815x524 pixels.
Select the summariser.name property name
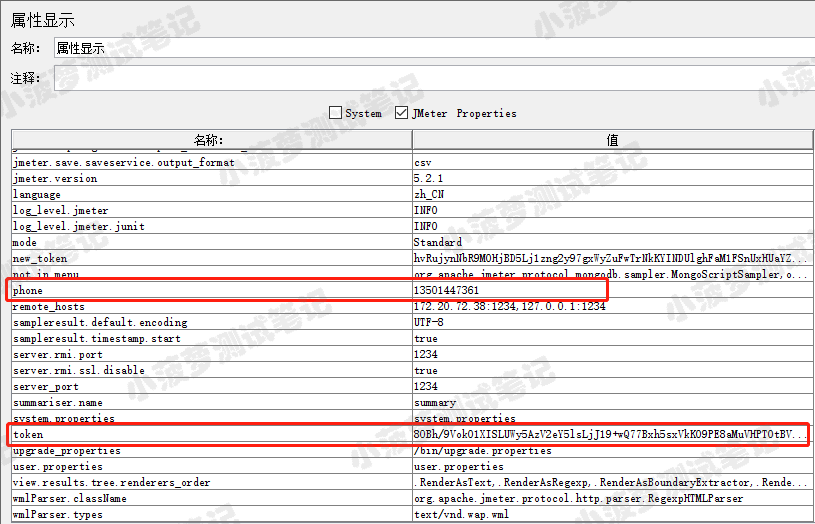pos(58,402)
